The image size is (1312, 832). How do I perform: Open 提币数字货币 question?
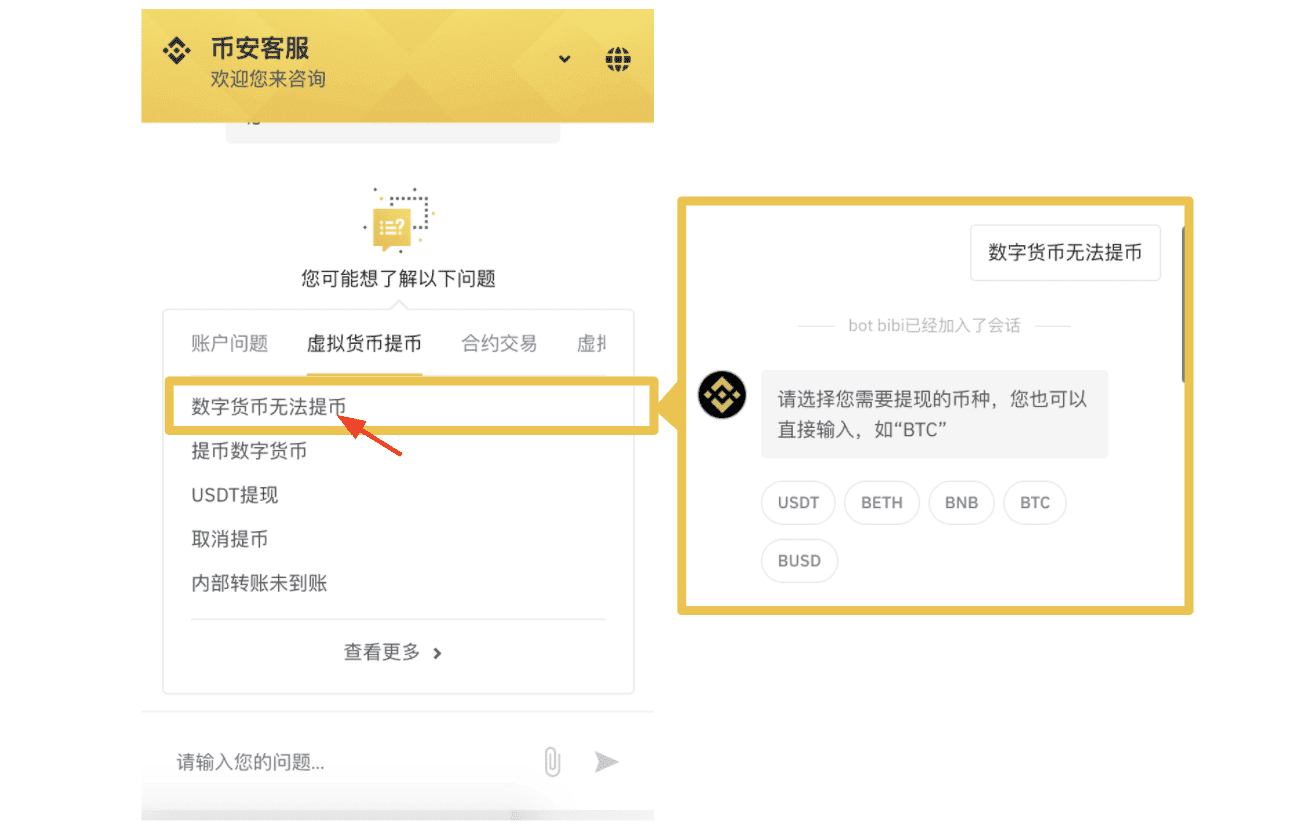pyautogui.click(x=249, y=451)
